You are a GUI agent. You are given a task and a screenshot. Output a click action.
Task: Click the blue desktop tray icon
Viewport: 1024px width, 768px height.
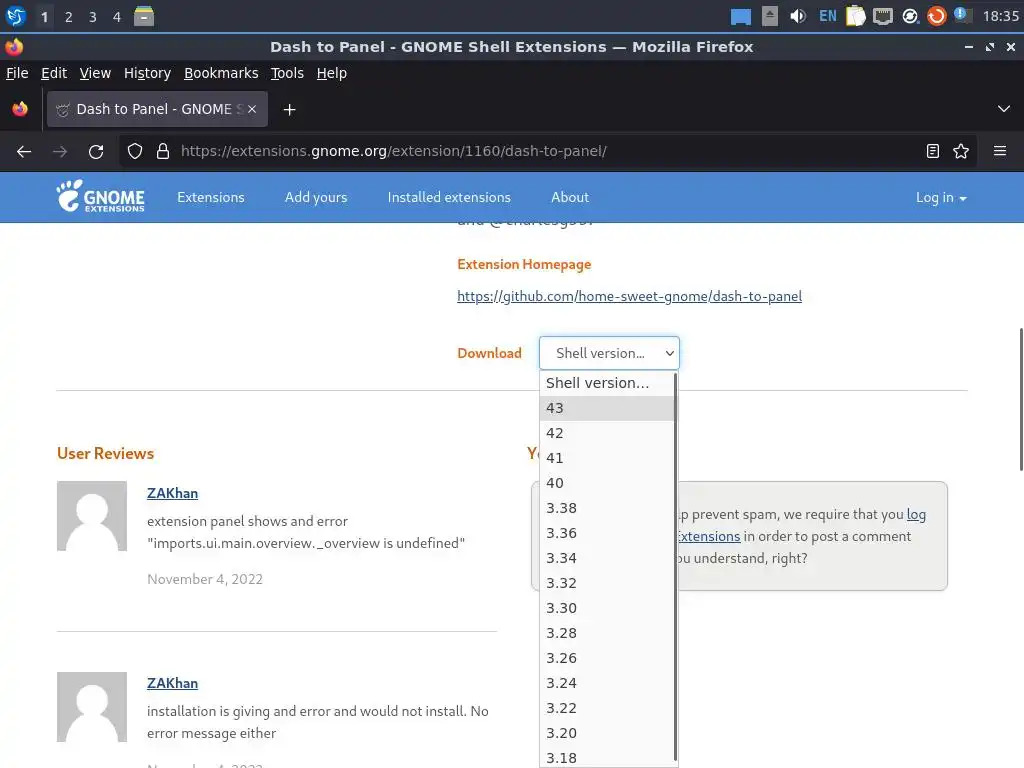(741, 16)
